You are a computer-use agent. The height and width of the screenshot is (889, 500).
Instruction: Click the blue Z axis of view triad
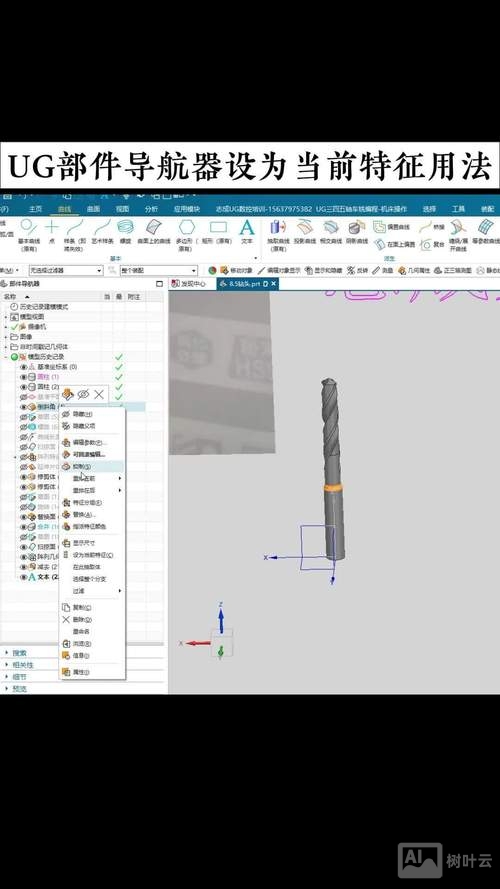pyautogui.click(x=221, y=619)
